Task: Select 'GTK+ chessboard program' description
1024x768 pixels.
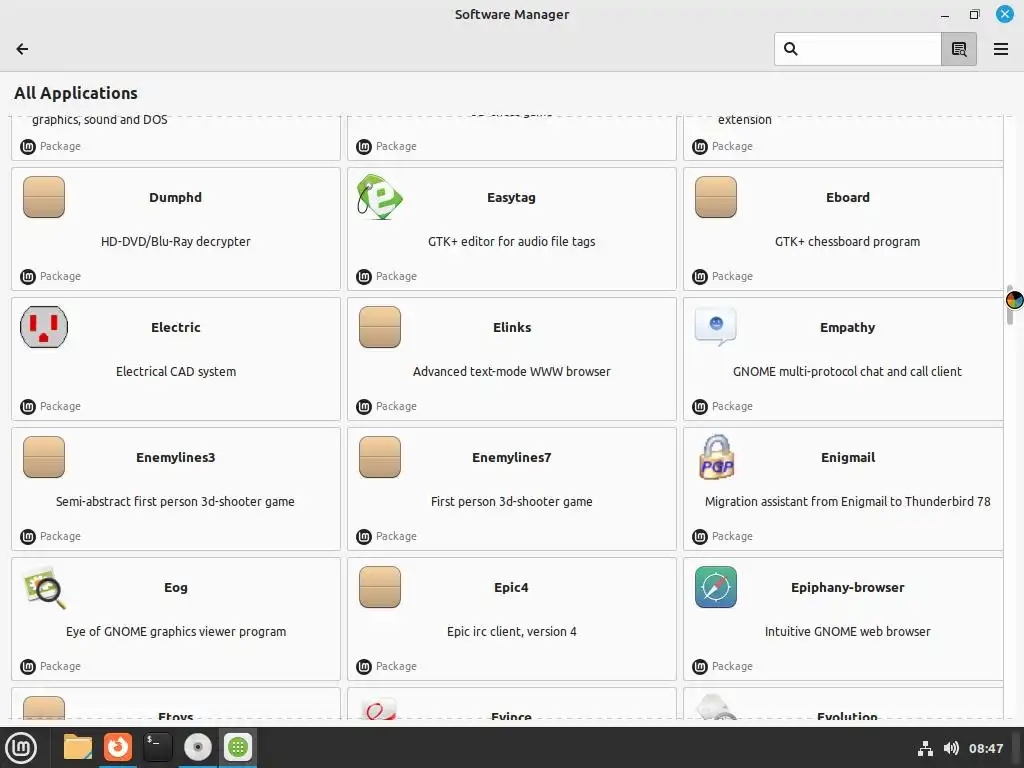Action: point(848,242)
